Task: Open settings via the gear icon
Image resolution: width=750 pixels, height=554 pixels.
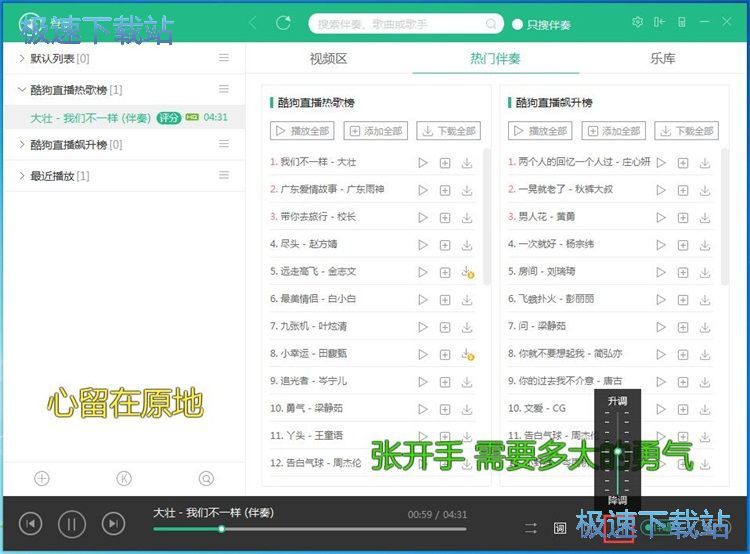Action: (x=638, y=23)
